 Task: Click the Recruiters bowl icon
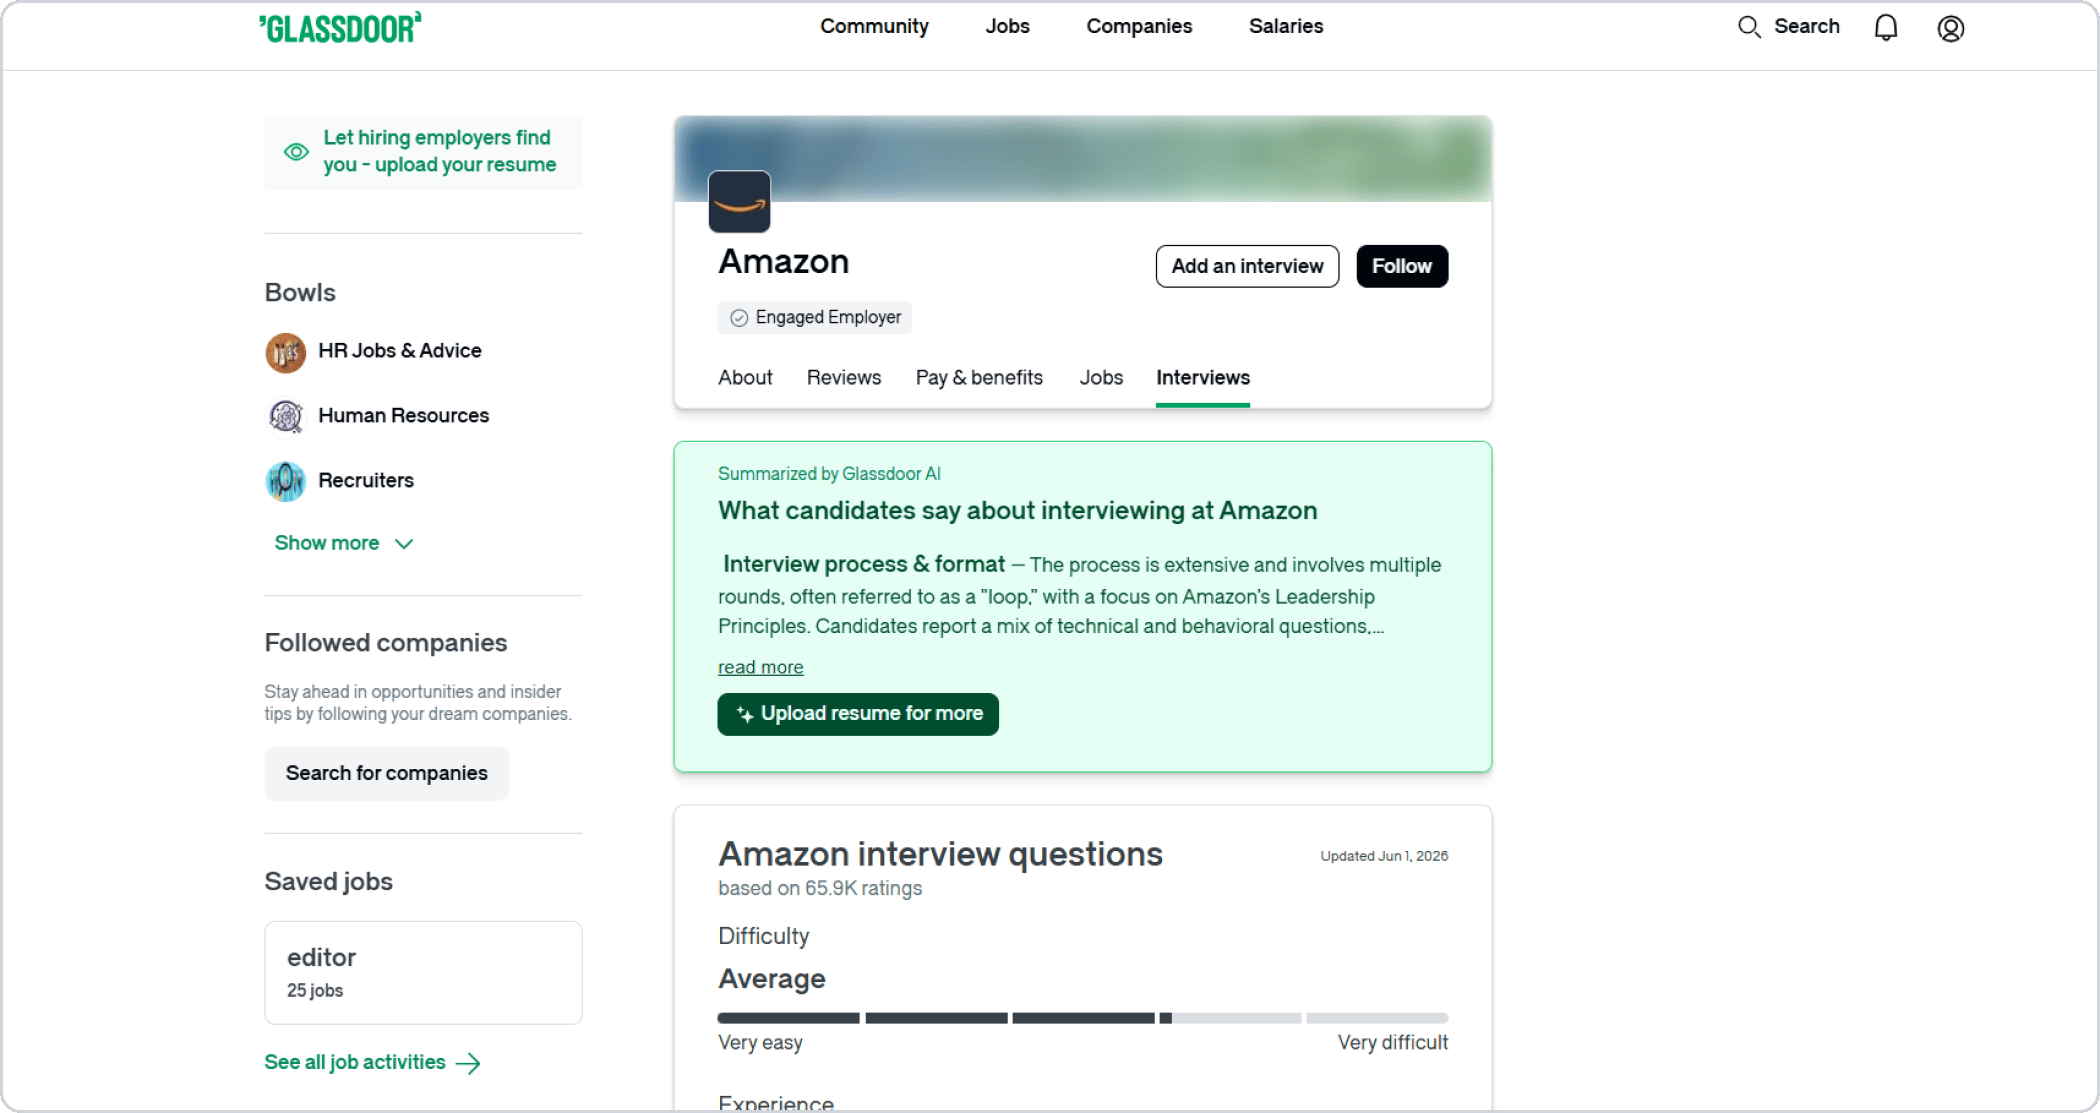tap(286, 481)
